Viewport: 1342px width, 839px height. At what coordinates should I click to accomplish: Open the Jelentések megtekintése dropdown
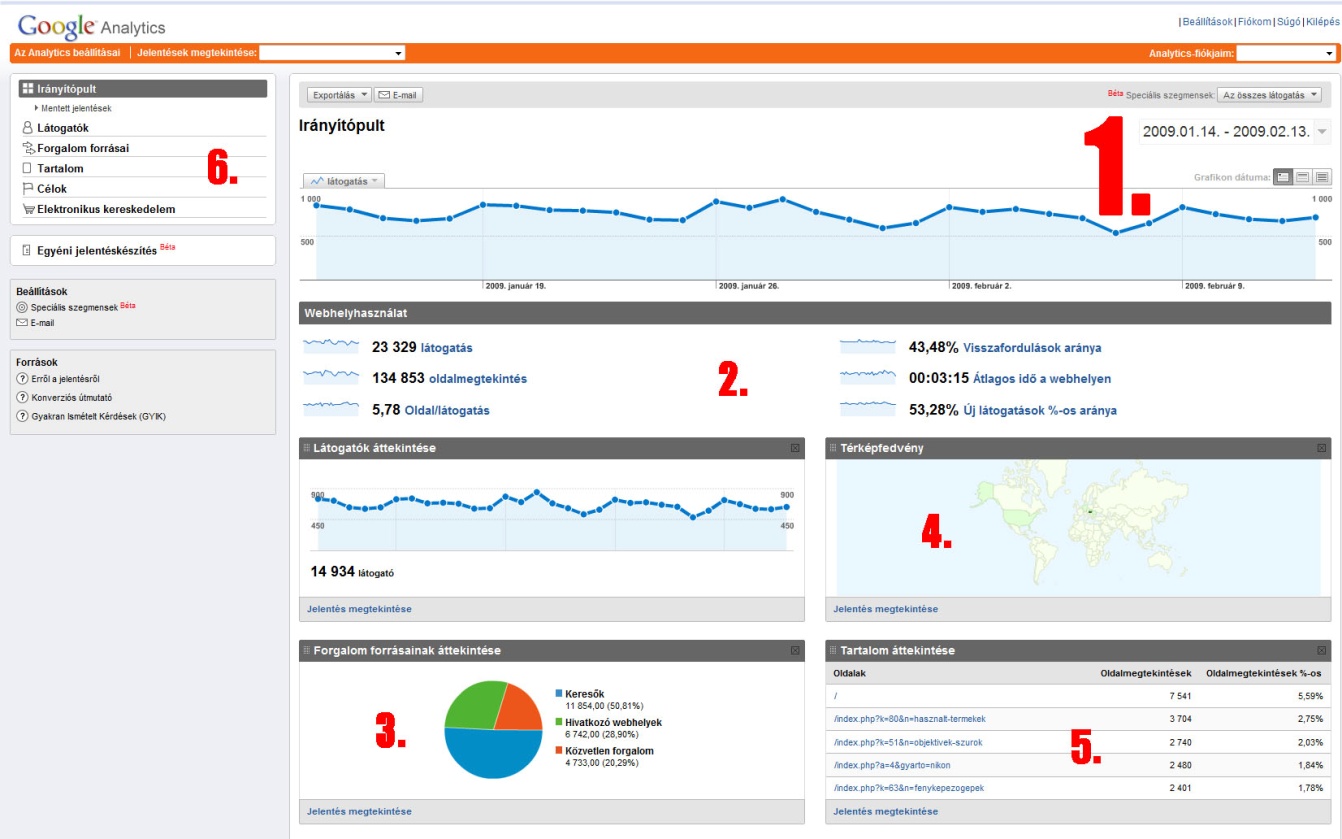(332, 53)
